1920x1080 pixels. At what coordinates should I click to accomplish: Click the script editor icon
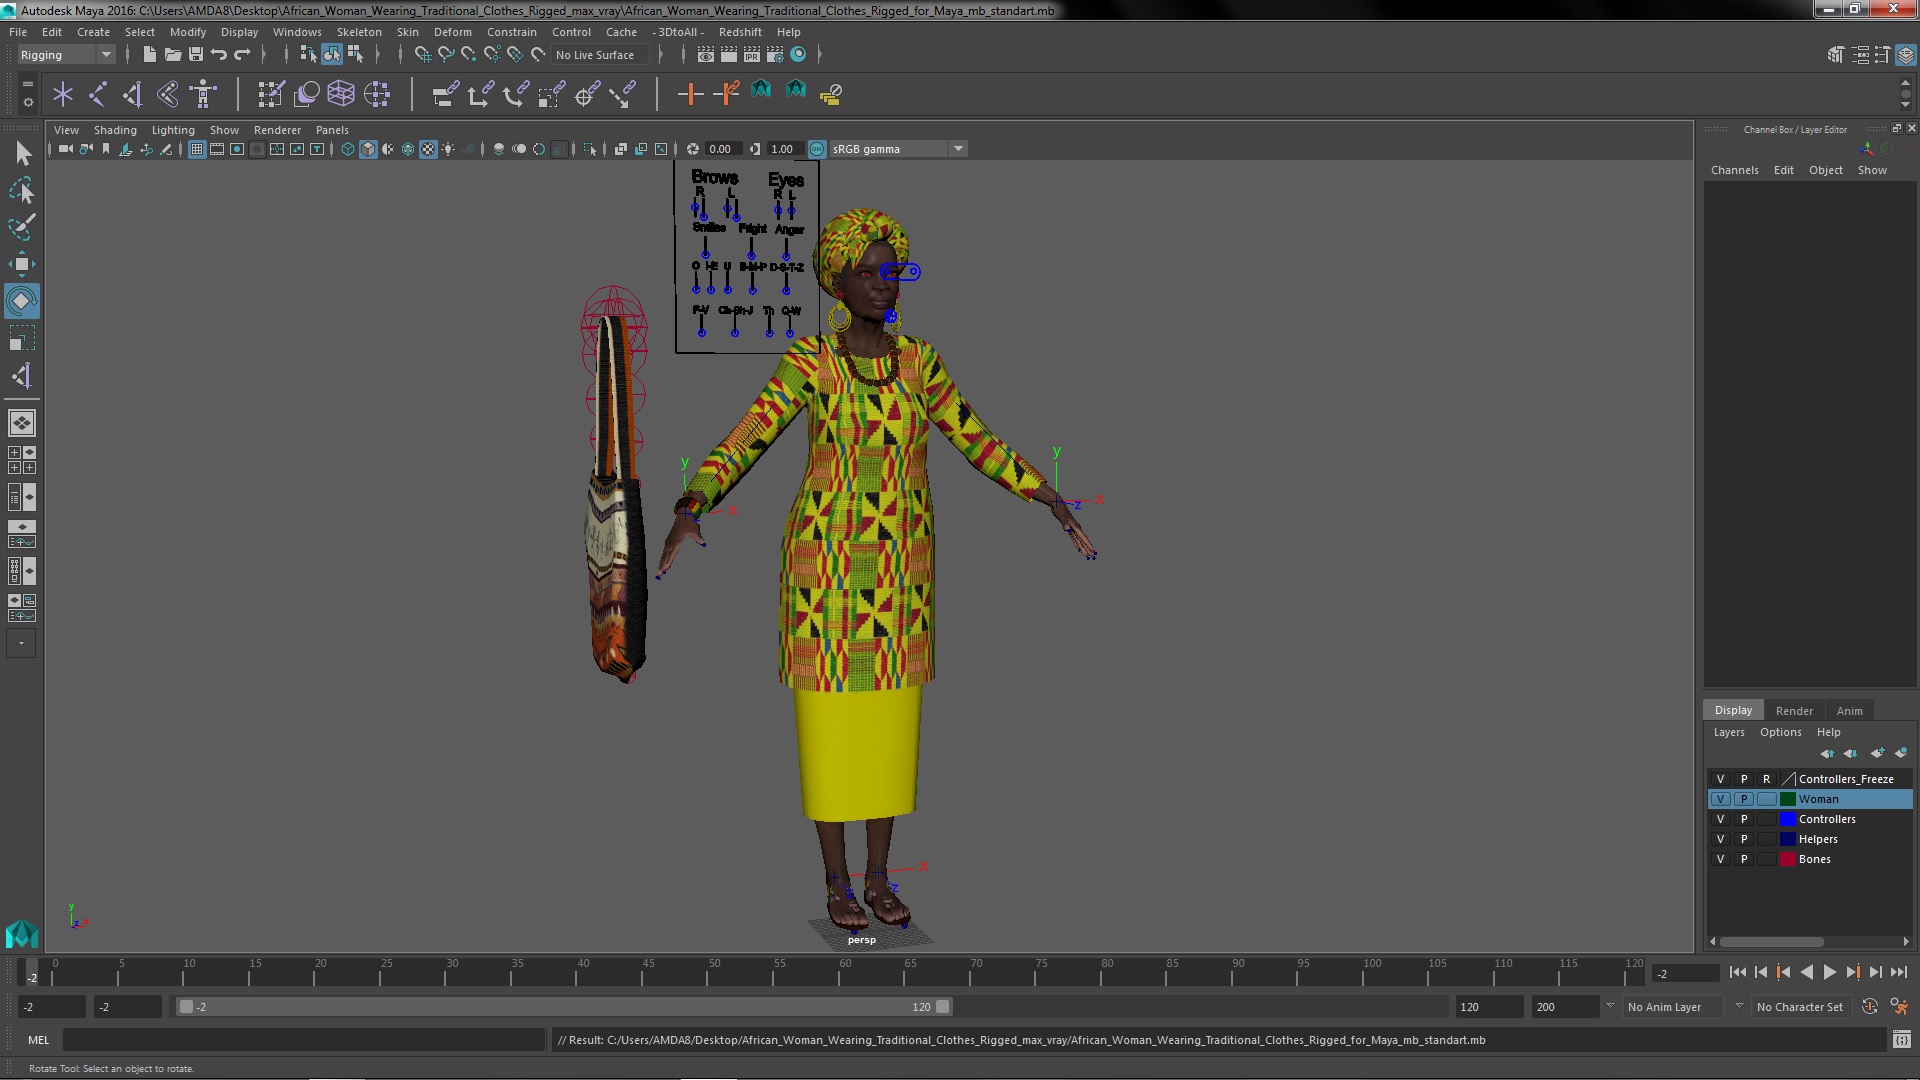pyautogui.click(x=1901, y=1040)
